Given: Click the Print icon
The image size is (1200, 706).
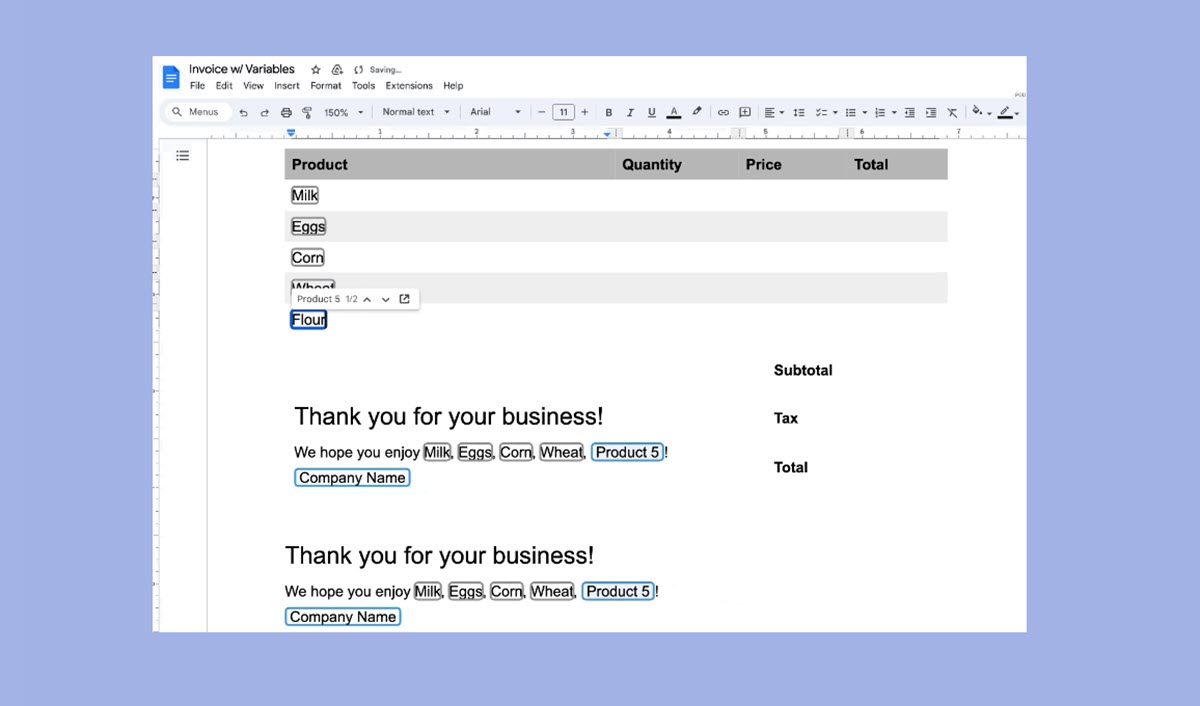Looking at the screenshot, I should 286,113.
